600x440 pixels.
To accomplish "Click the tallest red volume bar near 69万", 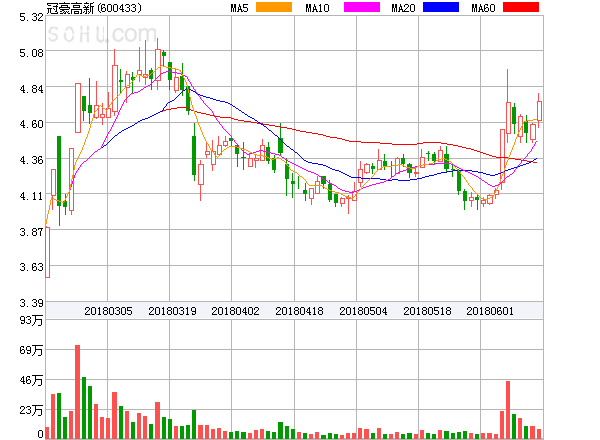I will (78, 392).
